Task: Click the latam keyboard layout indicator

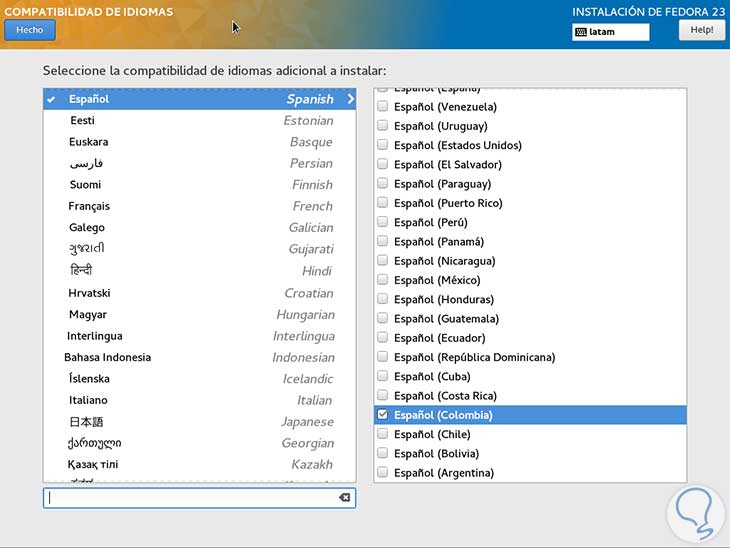Action: pyautogui.click(x=610, y=32)
